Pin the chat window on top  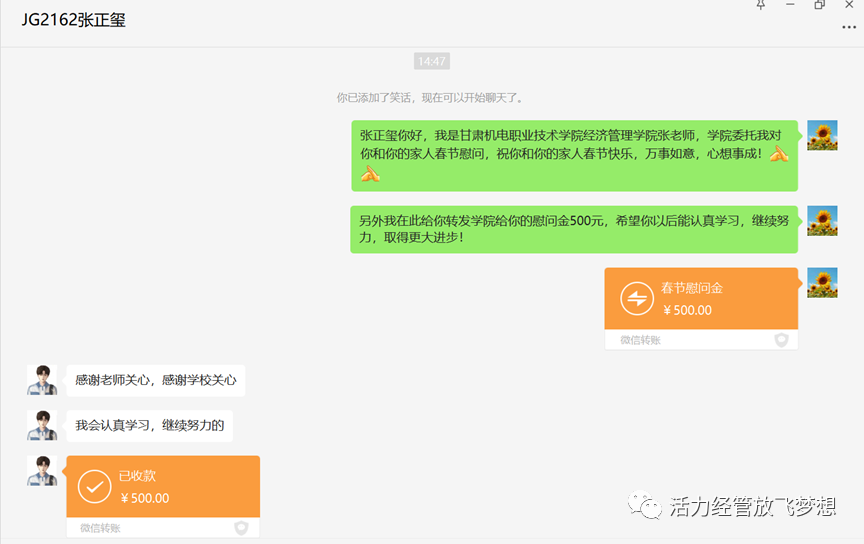[761, 5]
